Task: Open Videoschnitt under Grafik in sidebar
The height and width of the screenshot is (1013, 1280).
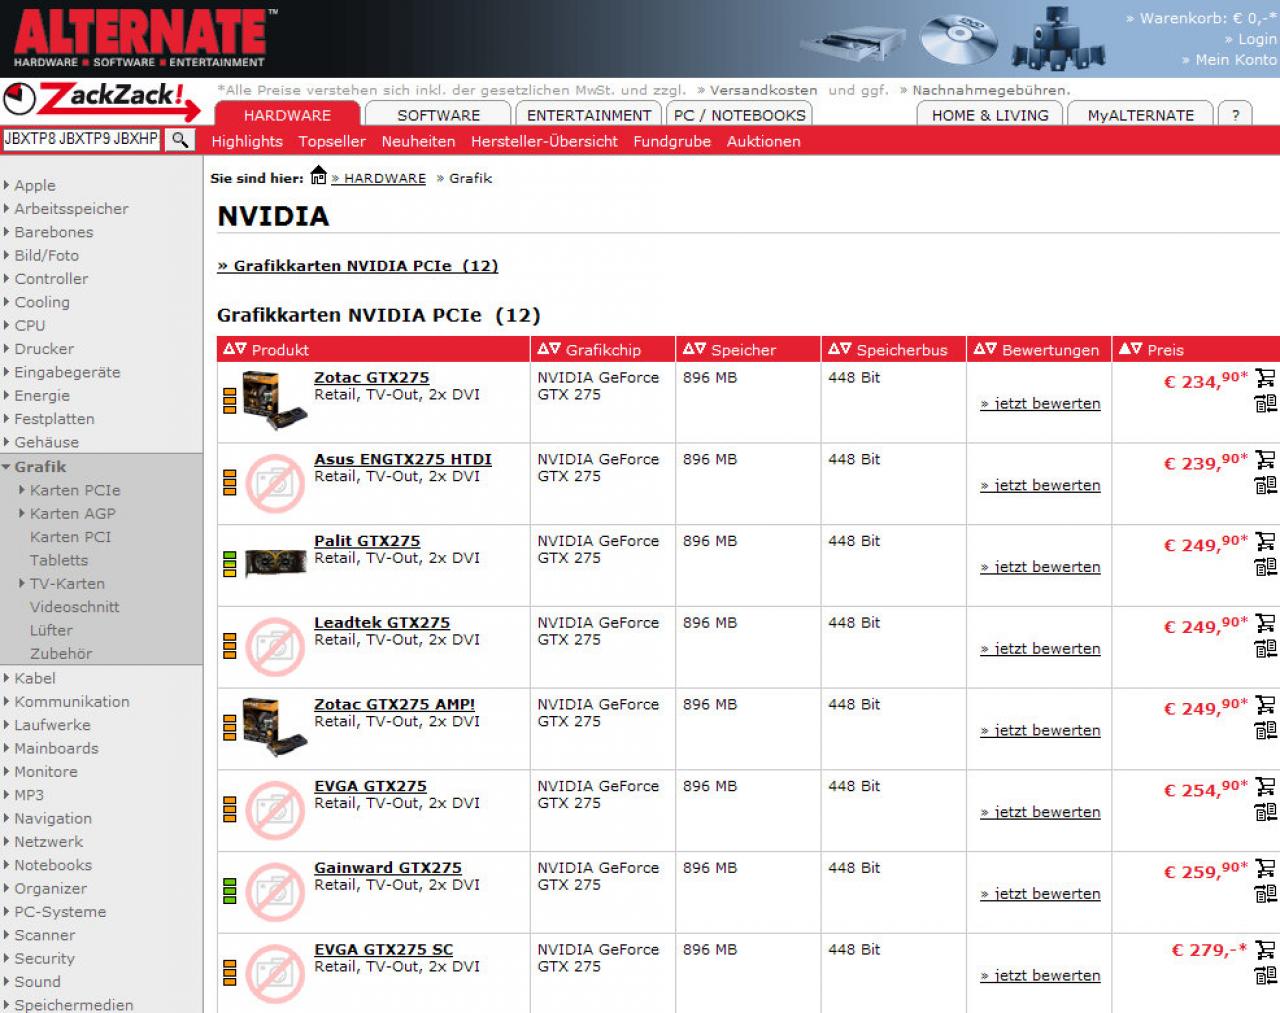Action: [74, 607]
